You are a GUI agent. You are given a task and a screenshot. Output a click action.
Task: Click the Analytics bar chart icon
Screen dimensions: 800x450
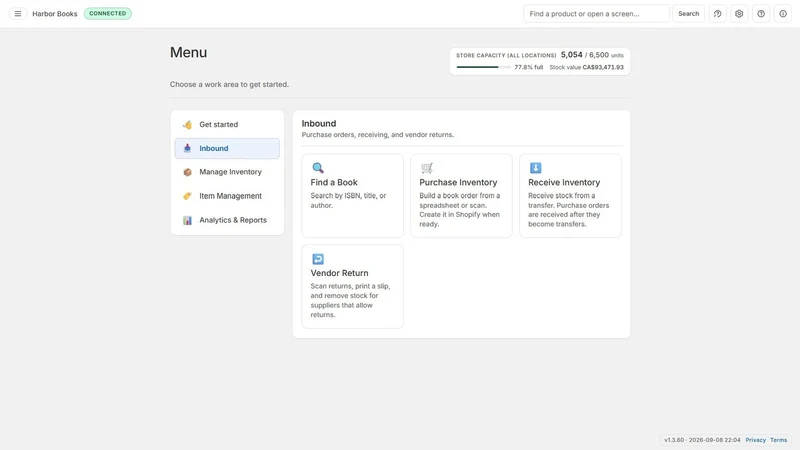pos(187,220)
